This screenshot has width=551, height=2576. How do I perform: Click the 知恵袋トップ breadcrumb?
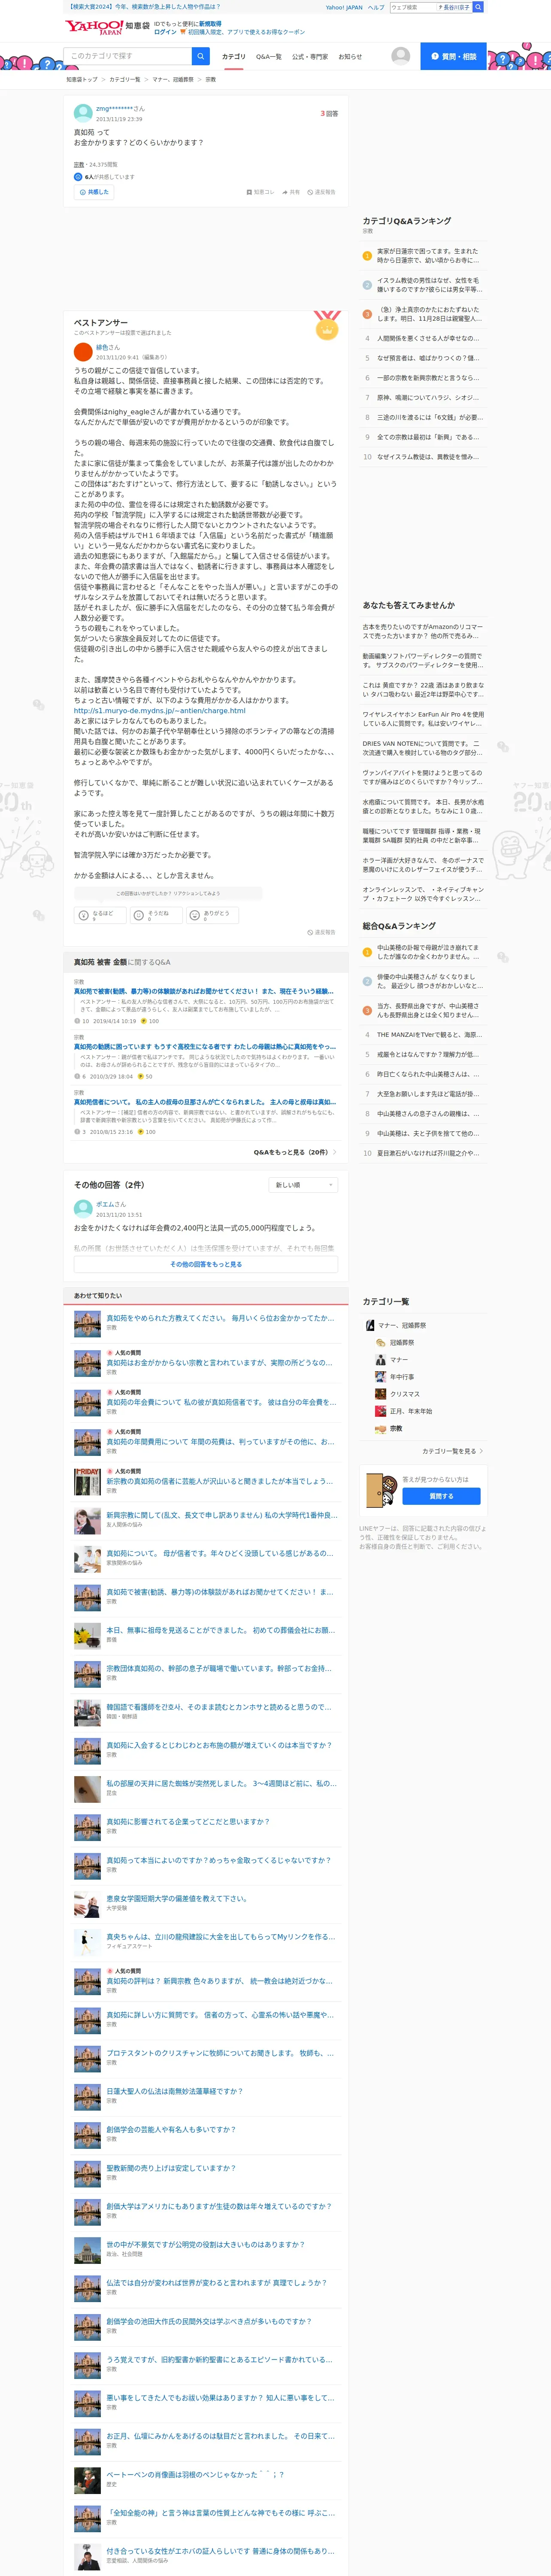(82, 79)
